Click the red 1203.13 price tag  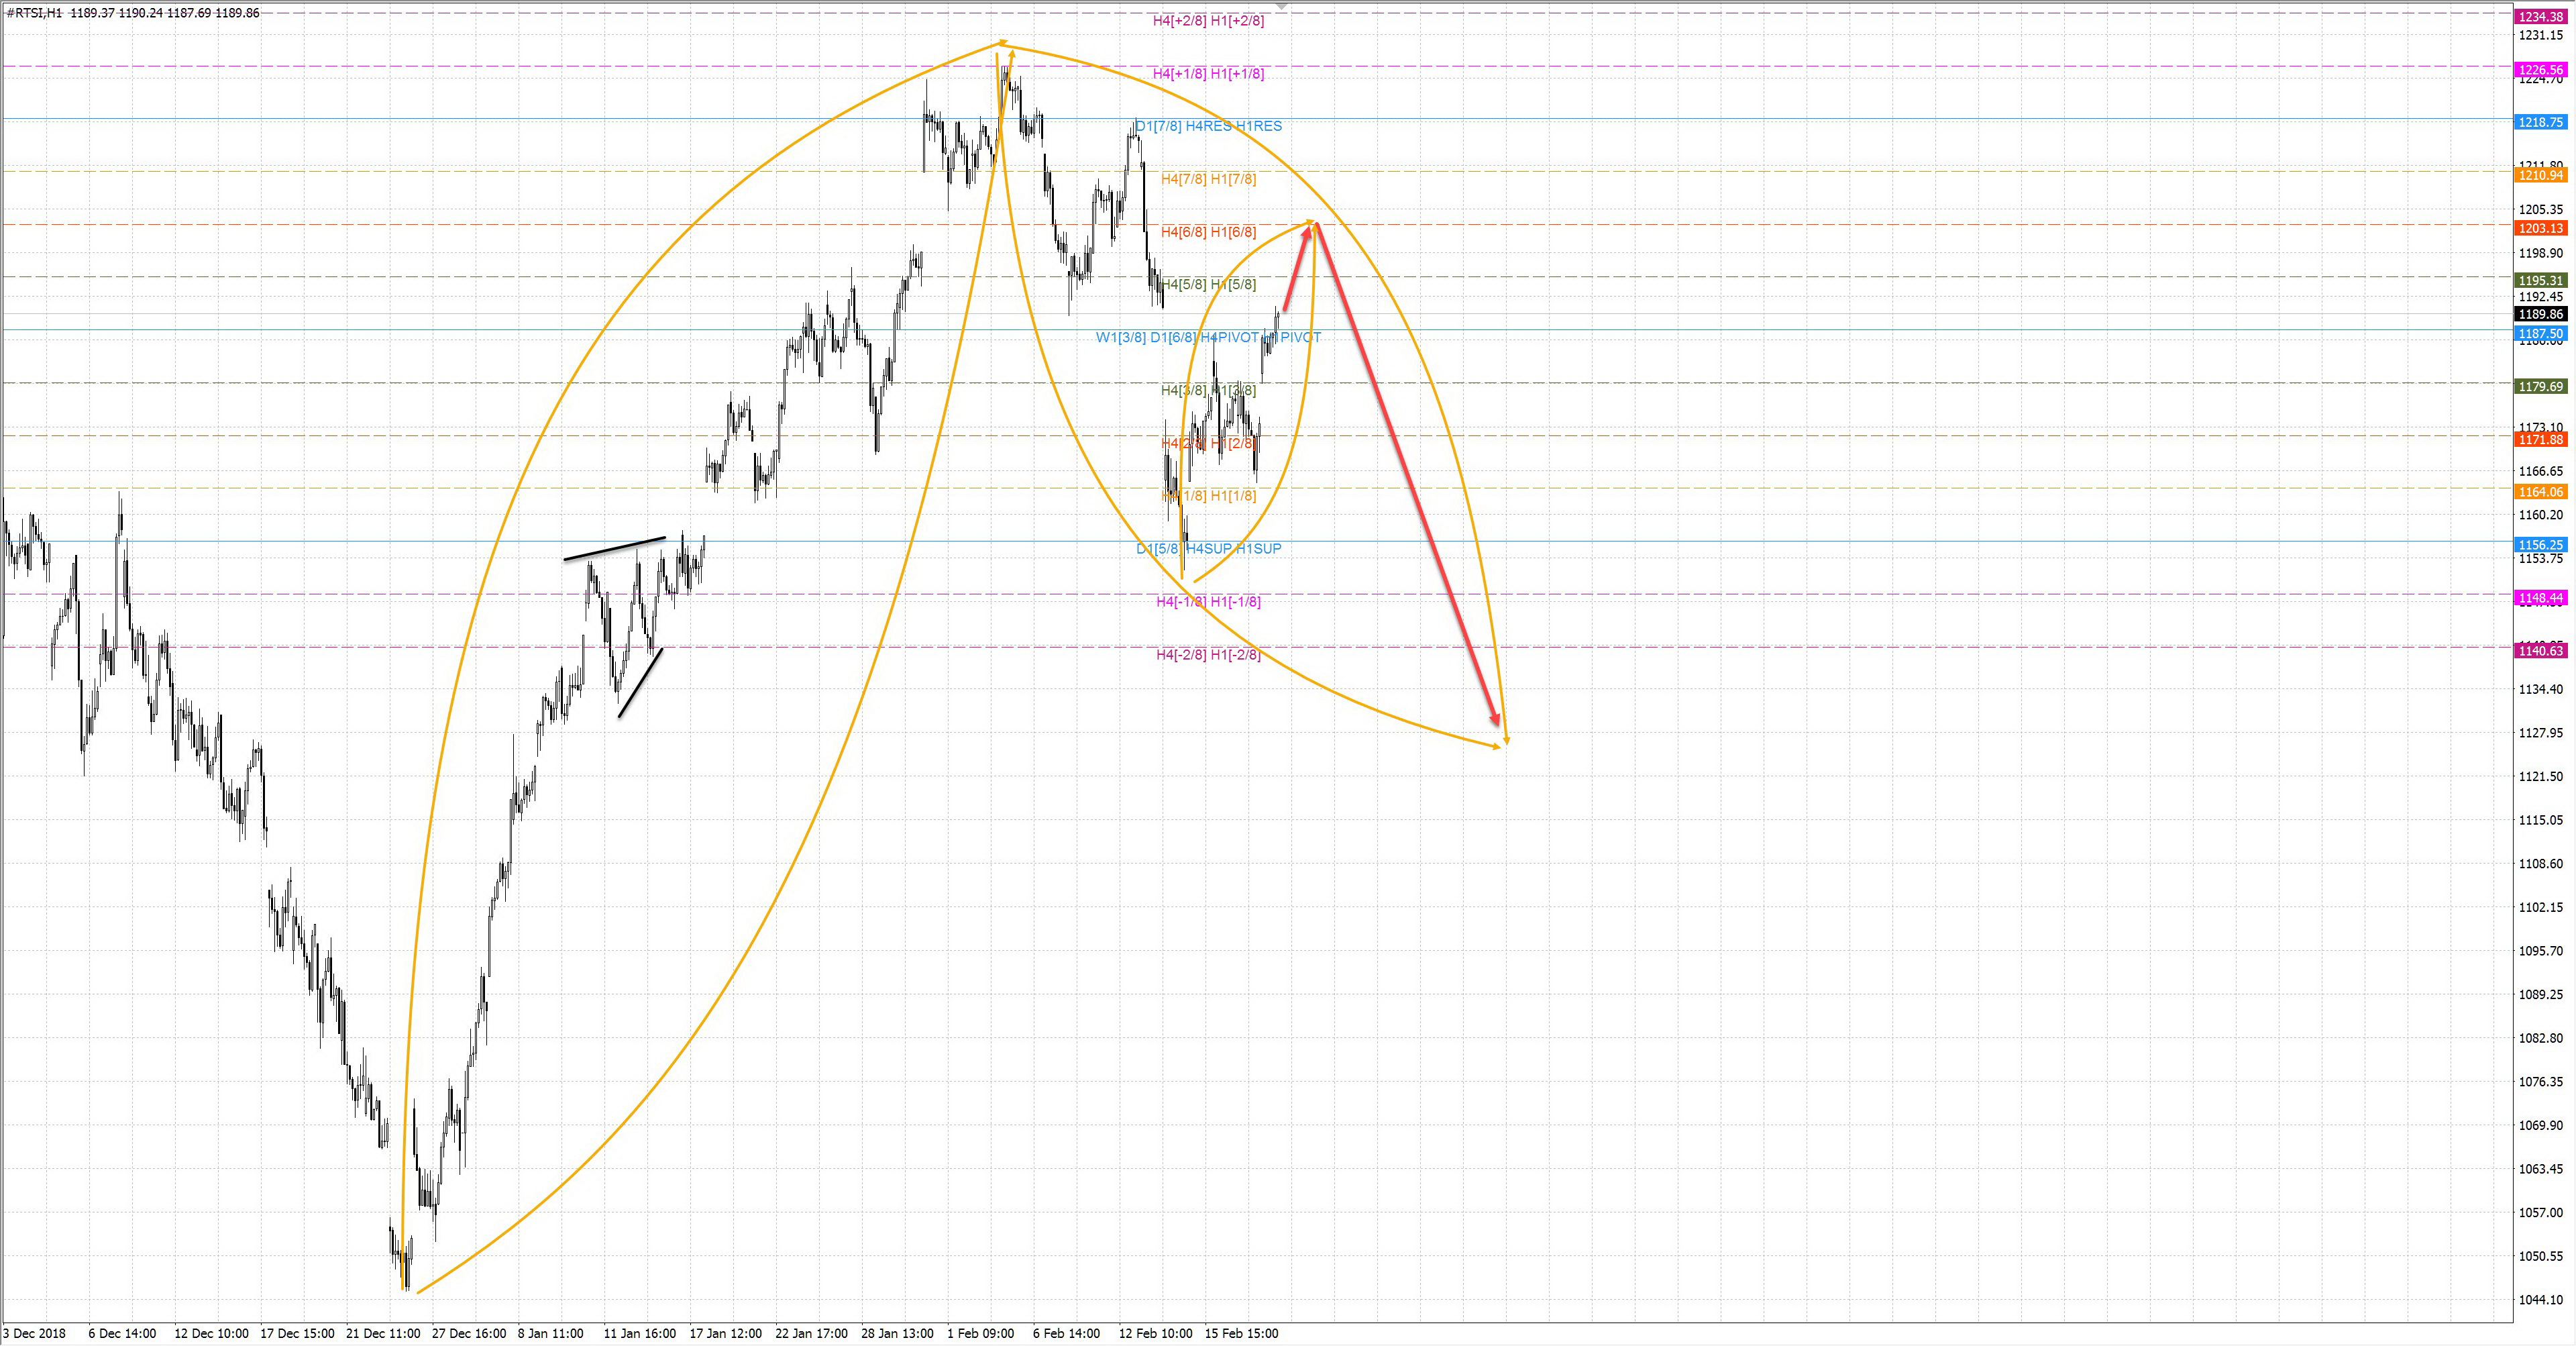[2541, 228]
